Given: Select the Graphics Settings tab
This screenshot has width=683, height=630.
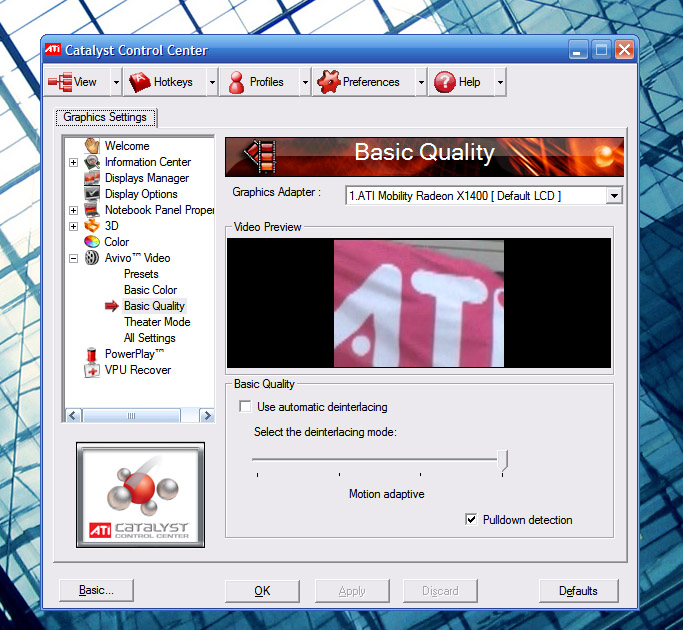Looking at the screenshot, I should [x=105, y=117].
